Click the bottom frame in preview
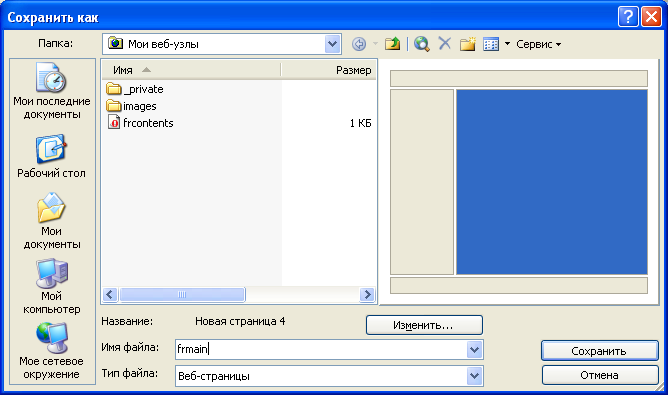668x395 pixels. point(519,285)
